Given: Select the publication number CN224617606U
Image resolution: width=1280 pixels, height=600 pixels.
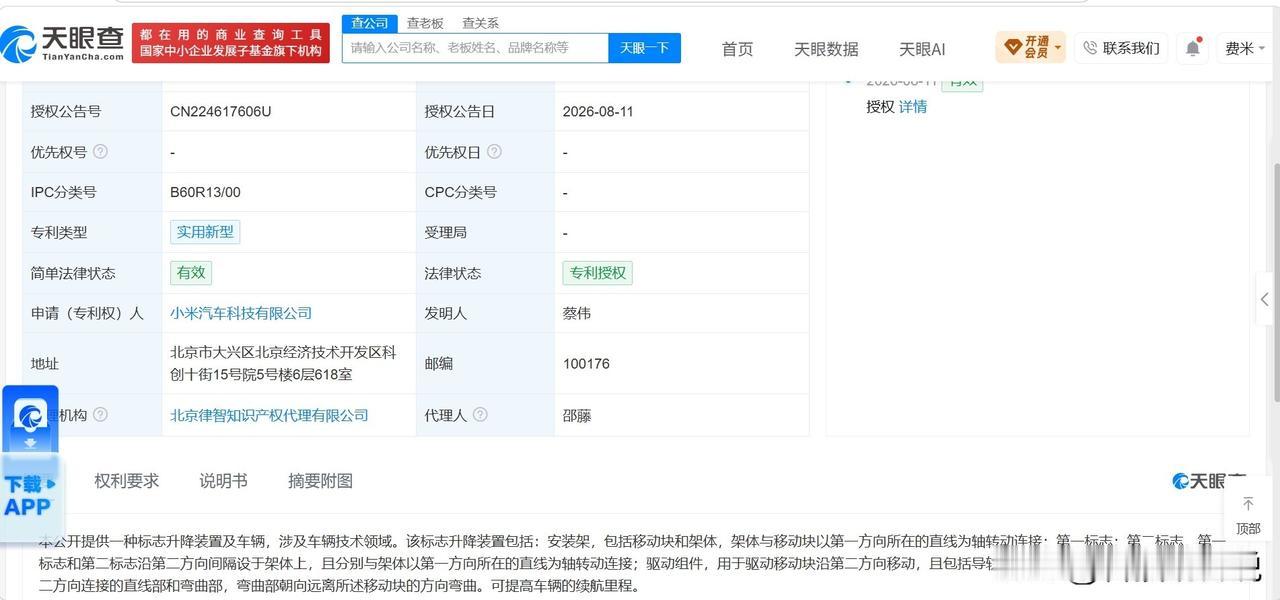Looking at the screenshot, I should 220,111.
